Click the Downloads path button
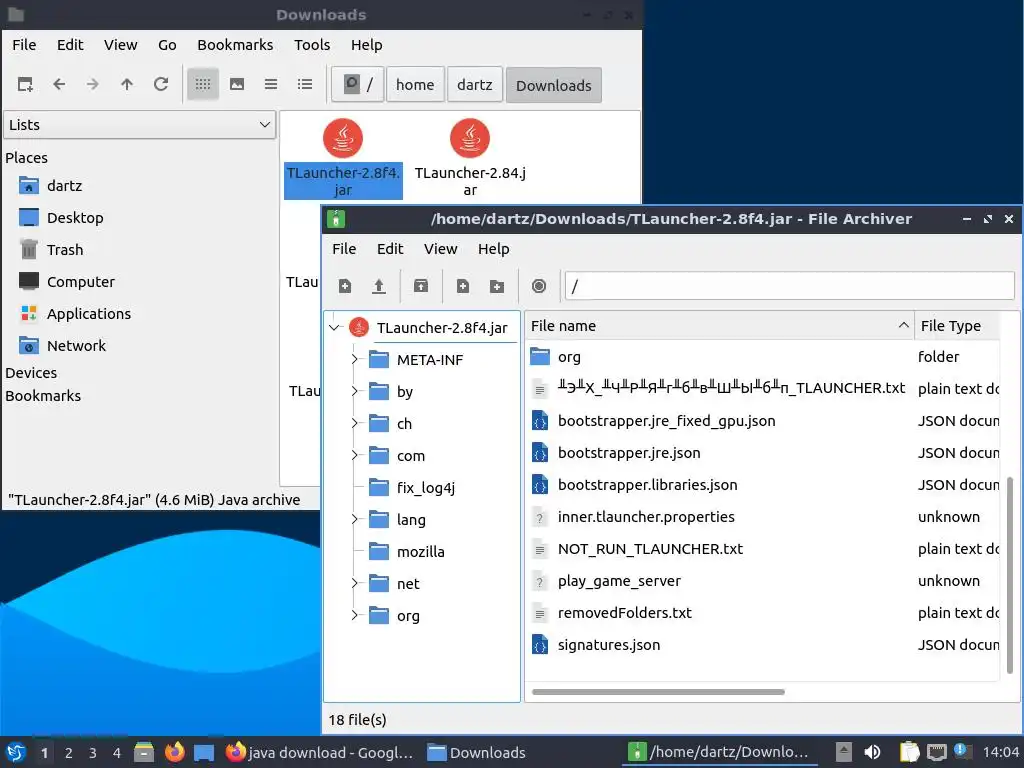The height and width of the screenshot is (768, 1024). coord(554,85)
